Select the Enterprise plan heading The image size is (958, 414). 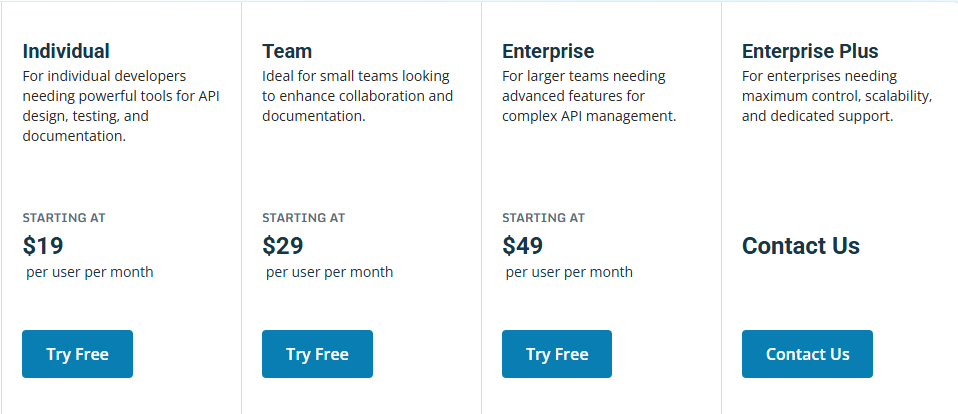tap(548, 51)
